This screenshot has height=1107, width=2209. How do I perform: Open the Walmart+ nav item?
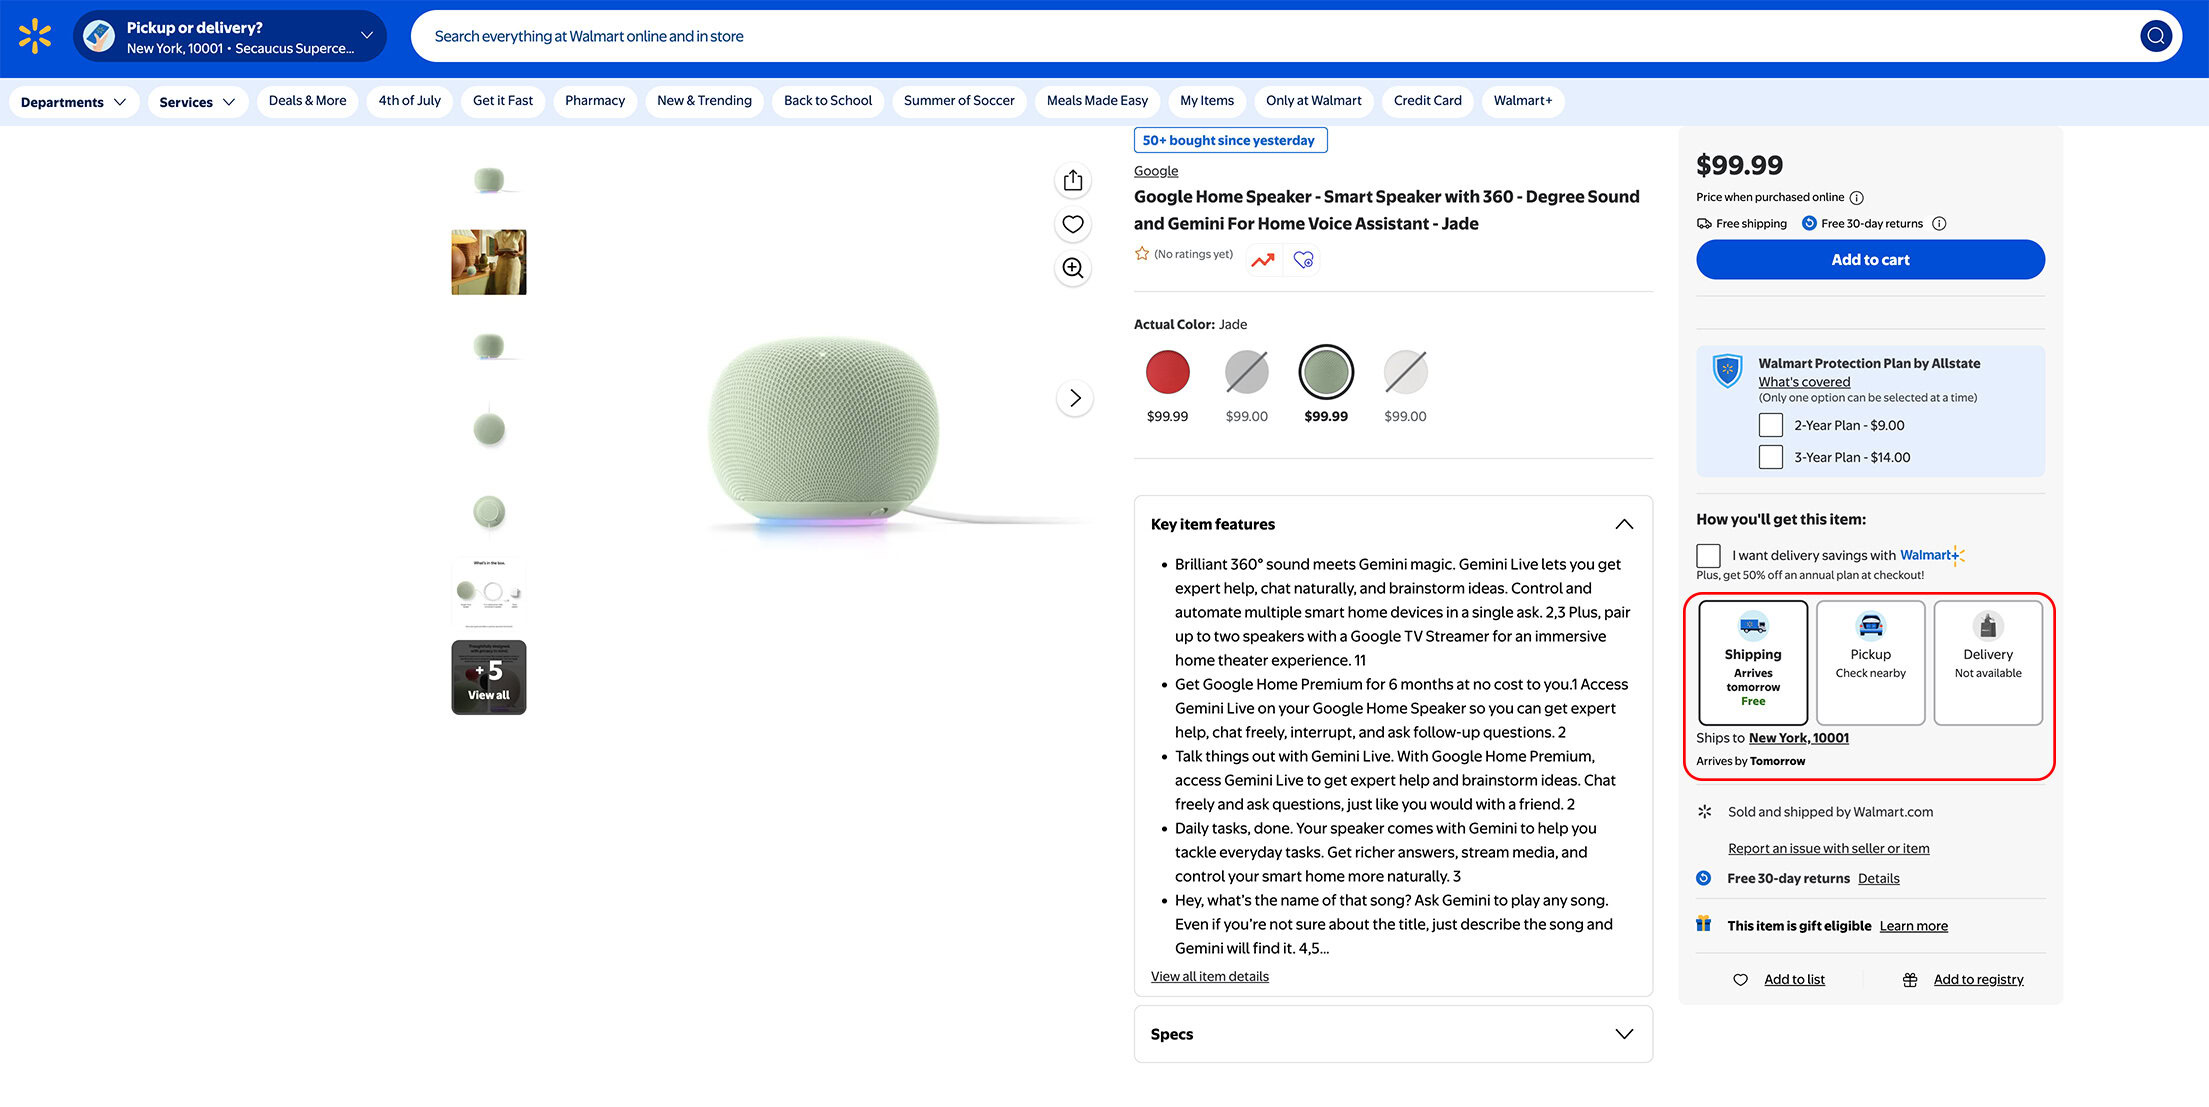point(1523,101)
